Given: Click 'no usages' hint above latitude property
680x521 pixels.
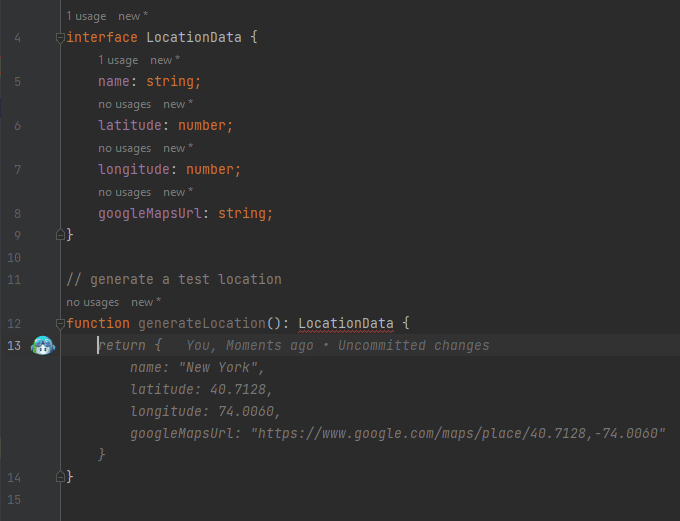Looking at the screenshot, I should [x=124, y=105].
